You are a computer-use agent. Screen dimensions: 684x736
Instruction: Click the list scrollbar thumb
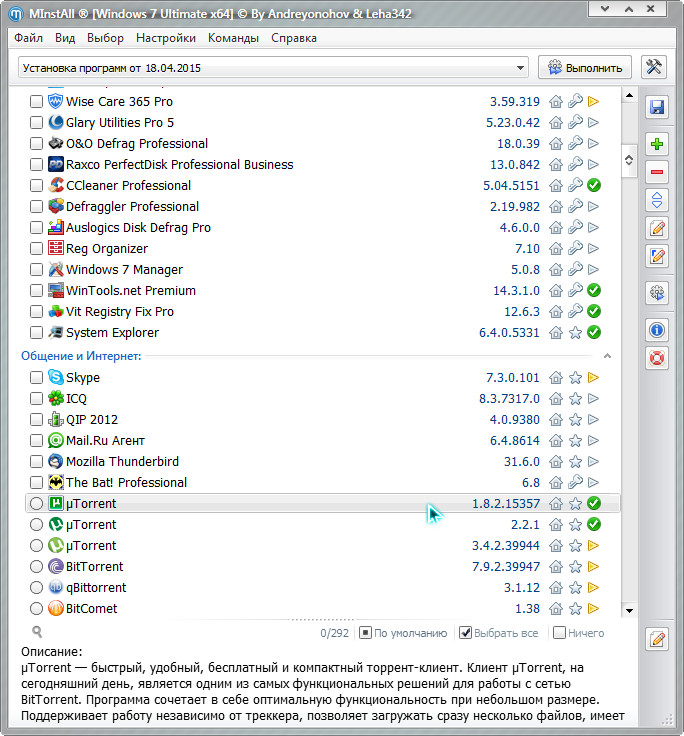(629, 161)
